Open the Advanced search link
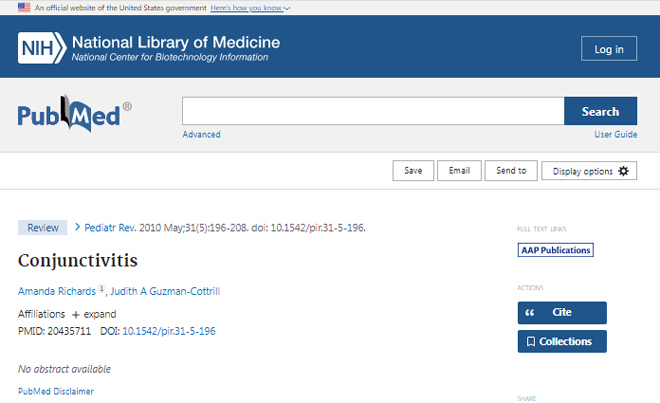 click(x=201, y=134)
